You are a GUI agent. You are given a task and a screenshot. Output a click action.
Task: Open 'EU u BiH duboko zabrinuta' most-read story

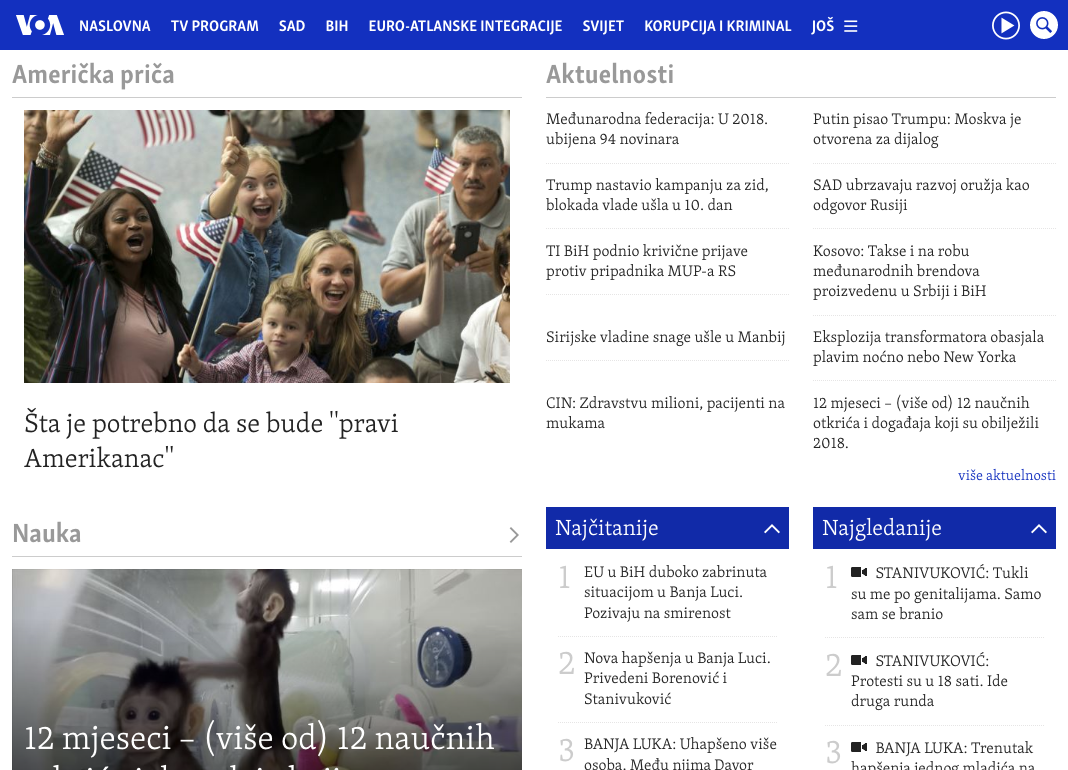point(675,592)
